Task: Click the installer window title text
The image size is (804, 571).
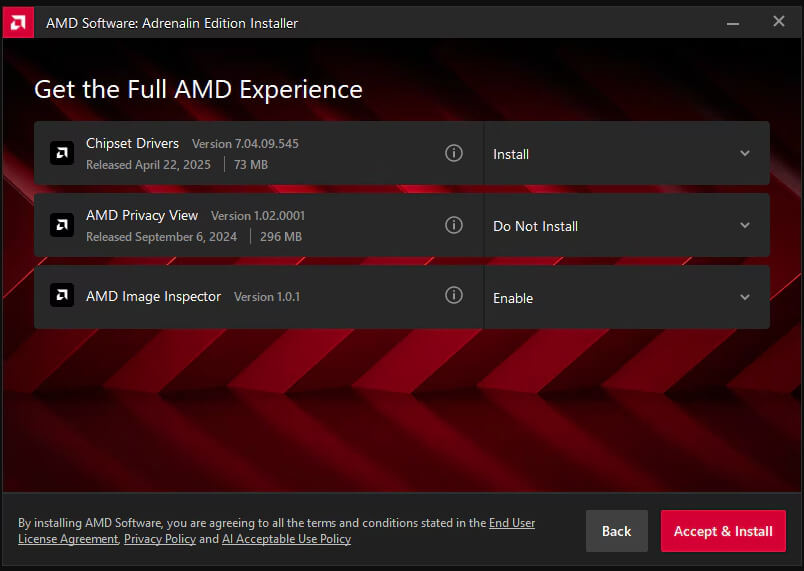Action: pyautogui.click(x=172, y=24)
